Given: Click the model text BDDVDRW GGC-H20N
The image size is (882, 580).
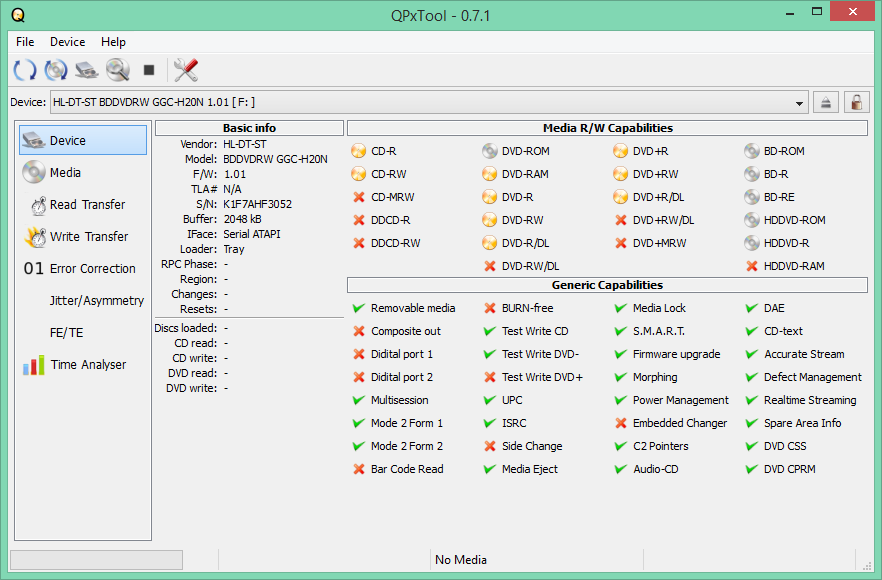Looking at the screenshot, I should point(275,159).
